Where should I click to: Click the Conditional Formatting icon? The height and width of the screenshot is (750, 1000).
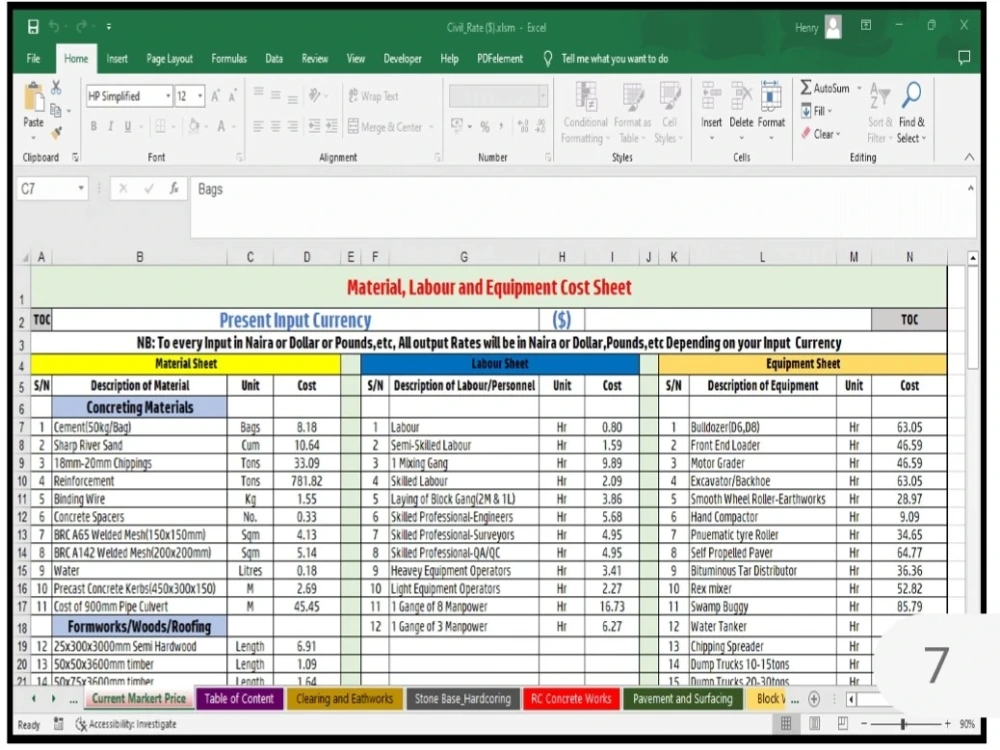tap(585, 97)
